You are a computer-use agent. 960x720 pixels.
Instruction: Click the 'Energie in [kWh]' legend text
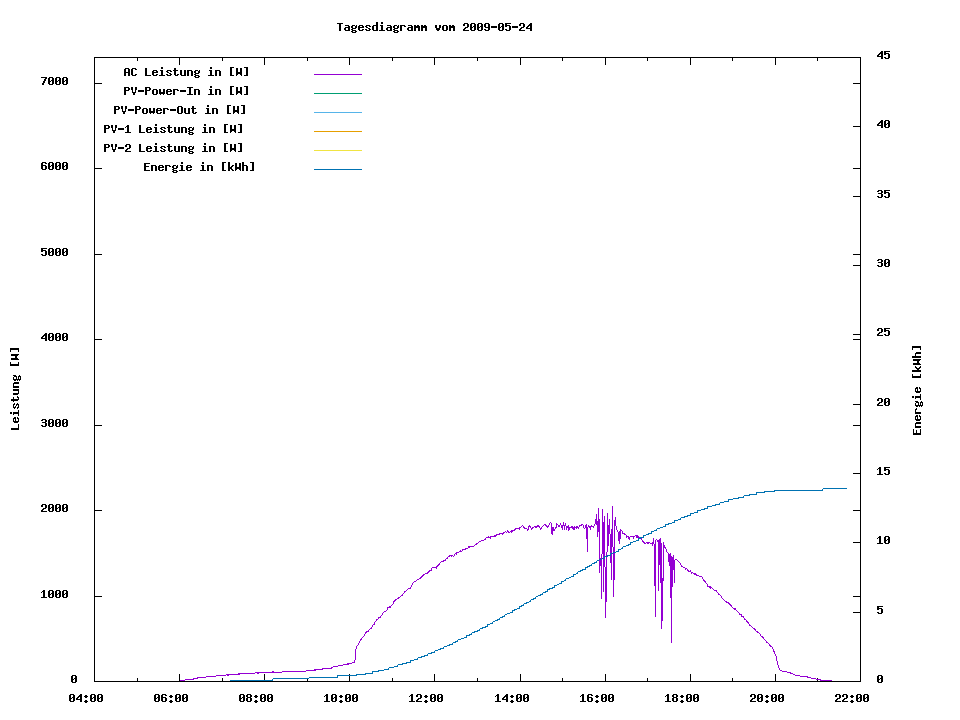199,167
